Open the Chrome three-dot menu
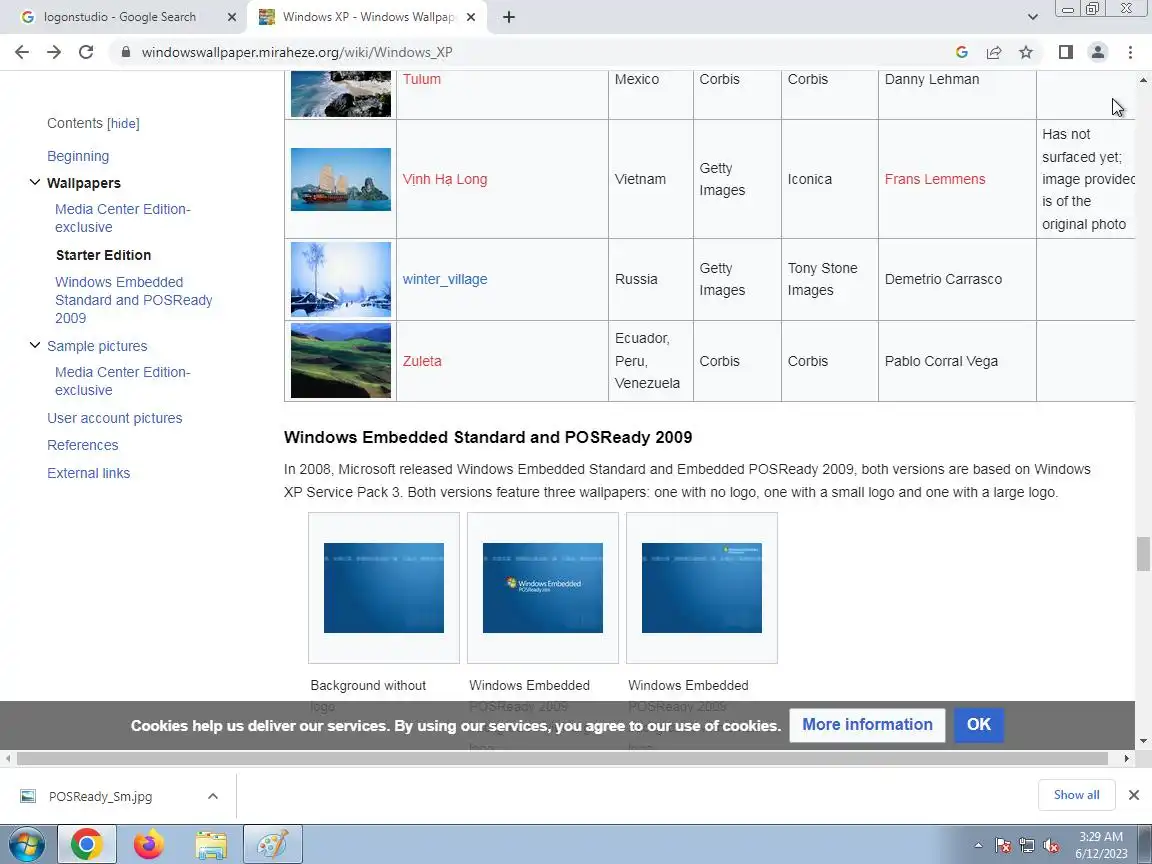The width and height of the screenshot is (1152, 864). [1130, 52]
